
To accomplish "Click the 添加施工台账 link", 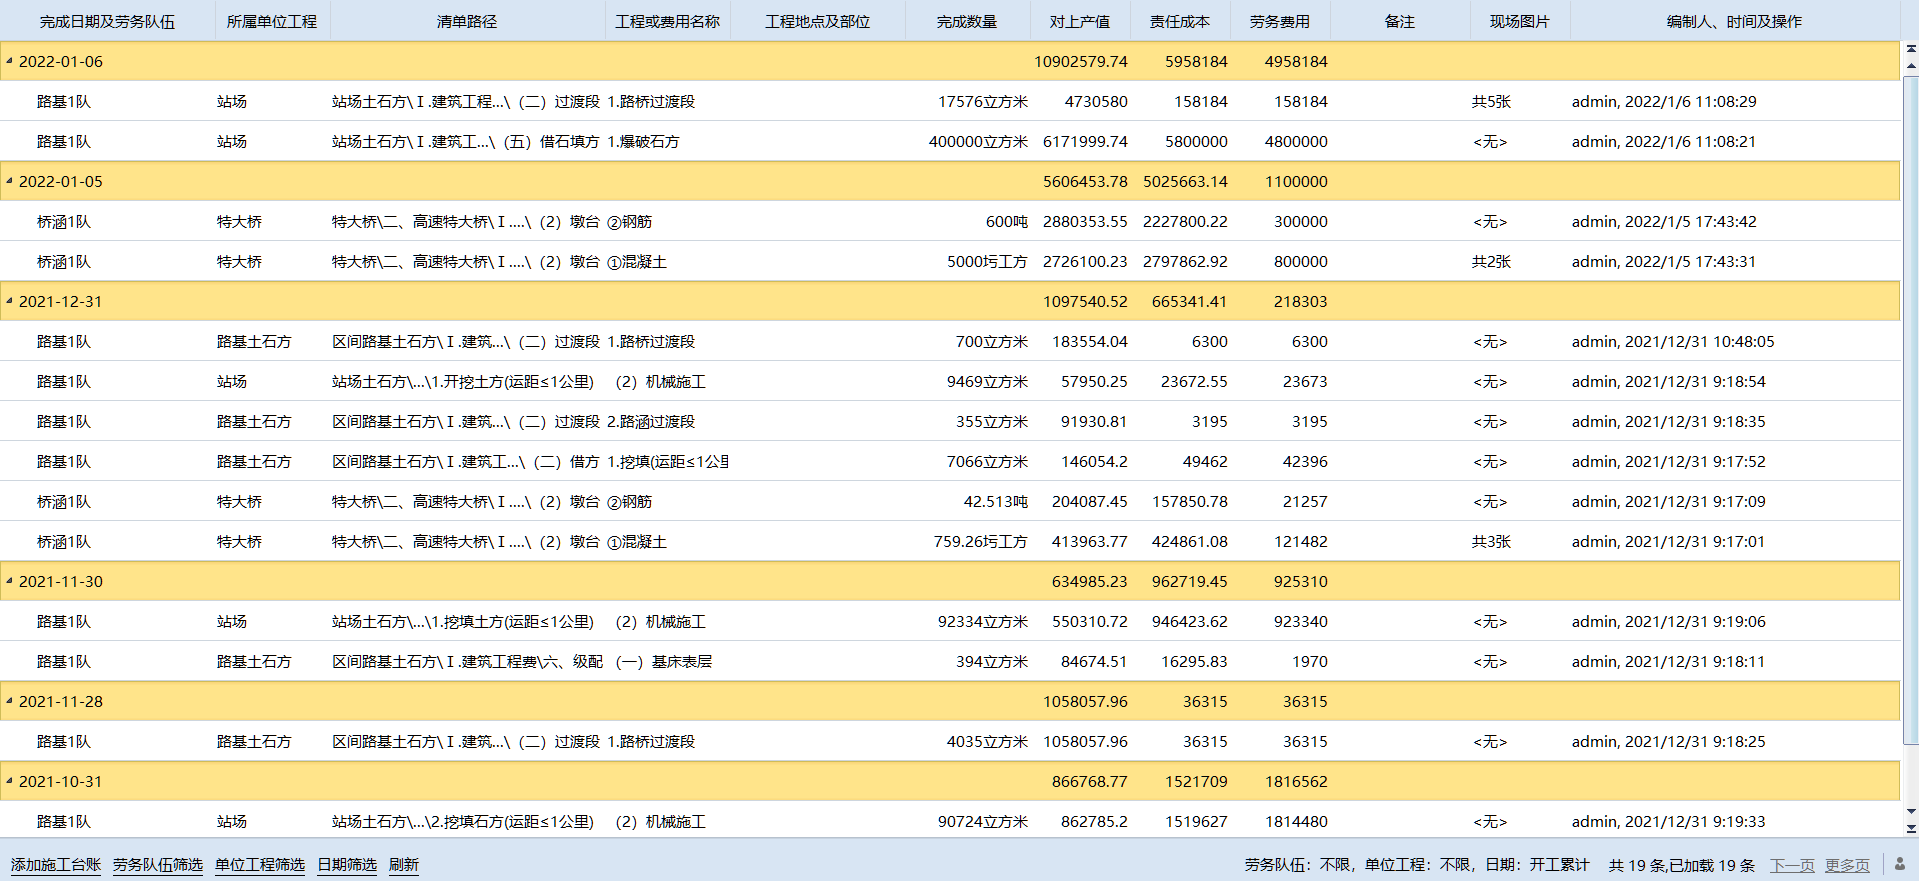I will [x=56, y=865].
